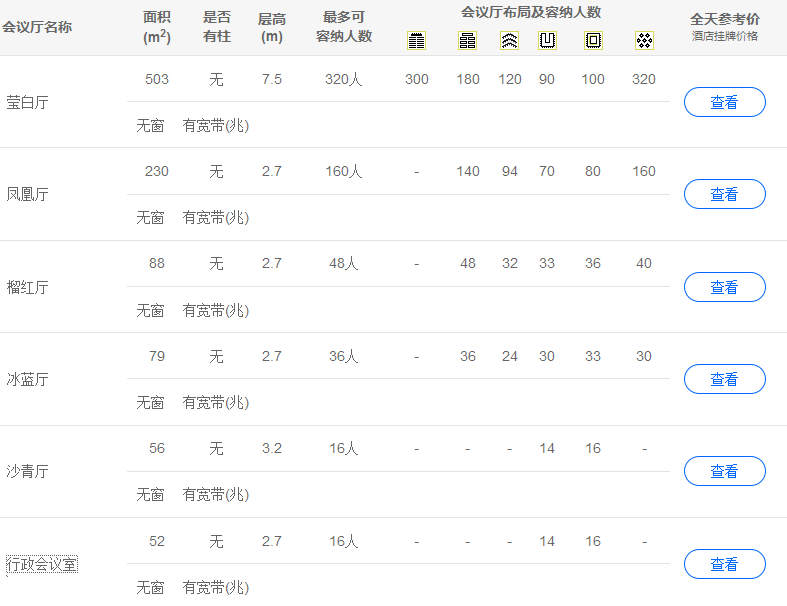This screenshot has height=606, width=787.
Task: Click the fishbone chevron layout icon
Action: click(510, 41)
